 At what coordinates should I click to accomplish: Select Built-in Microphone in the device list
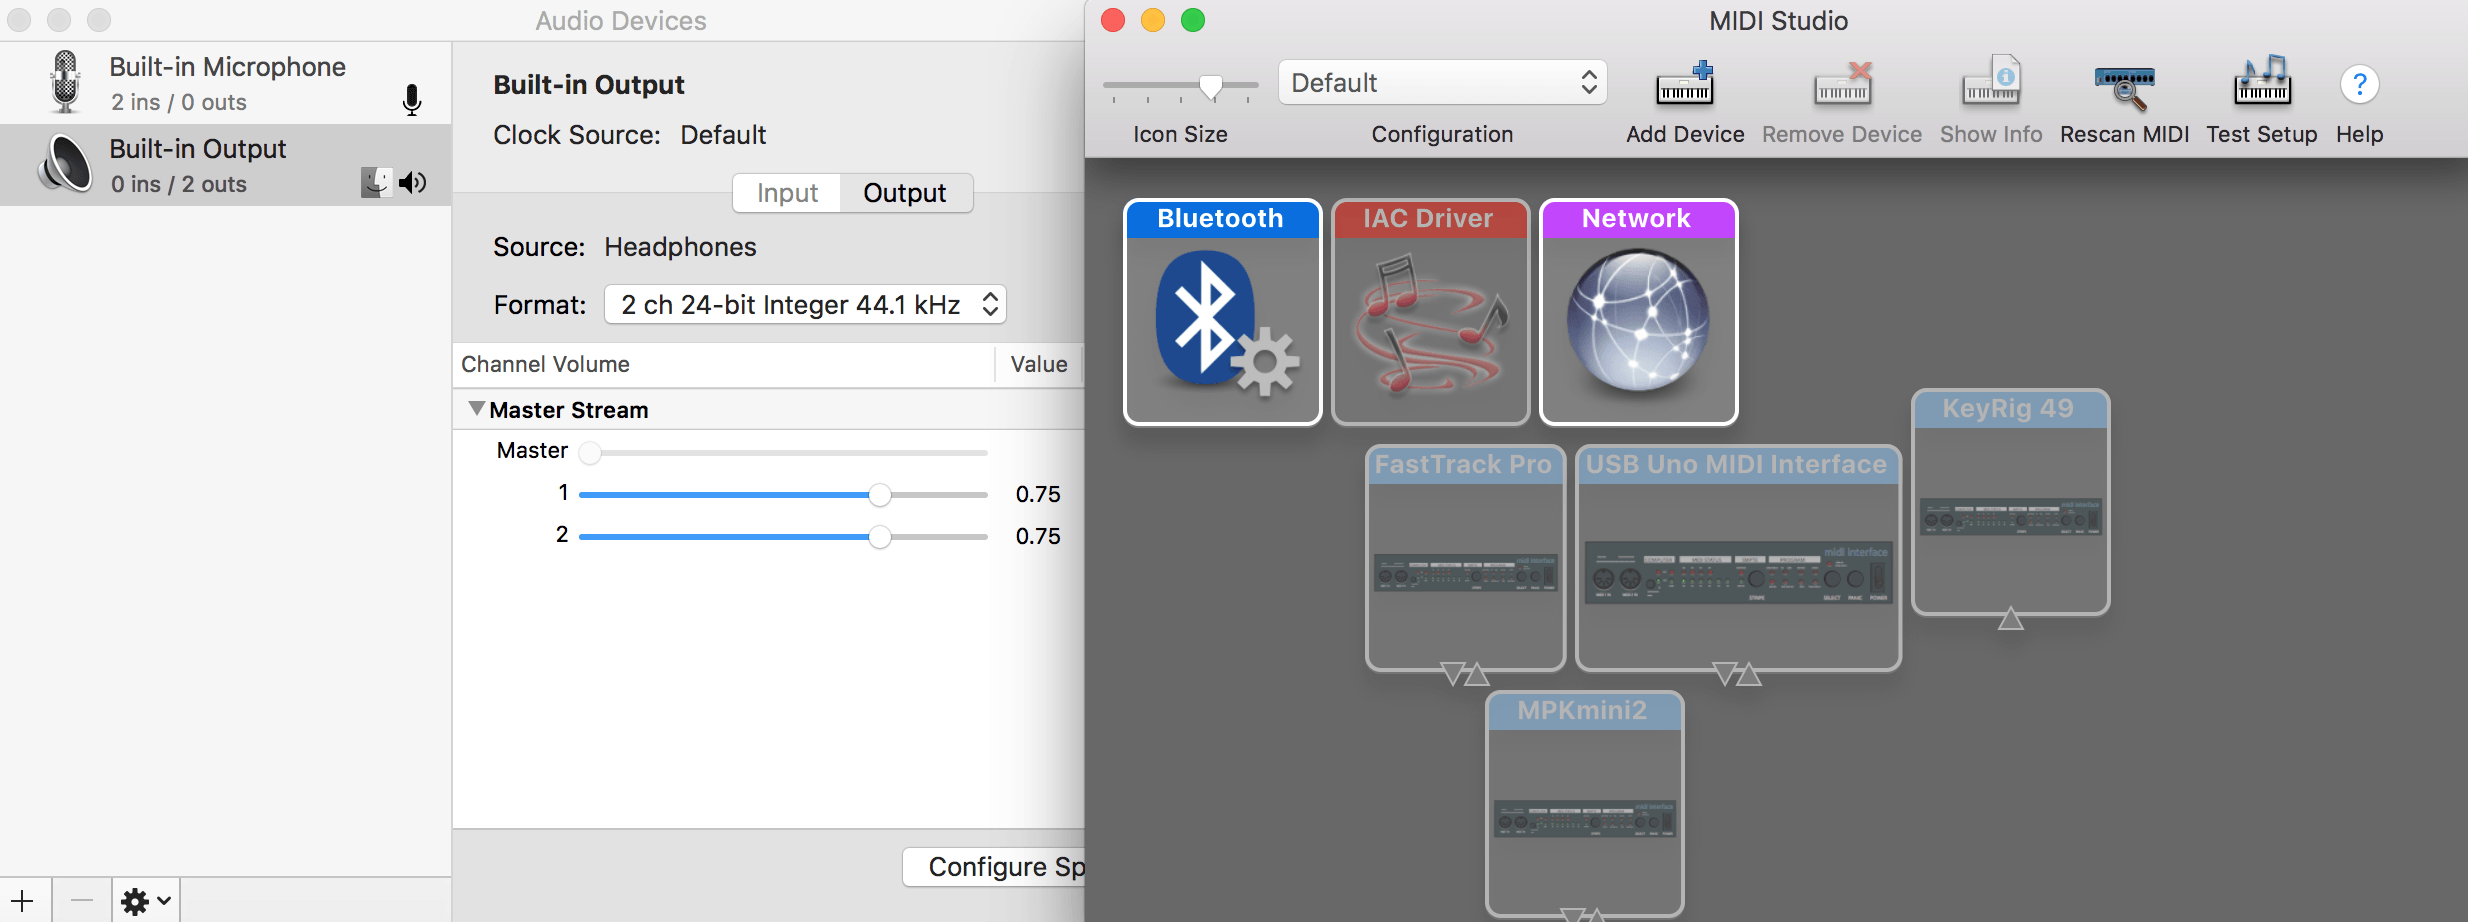pyautogui.click(x=225, y=83)
